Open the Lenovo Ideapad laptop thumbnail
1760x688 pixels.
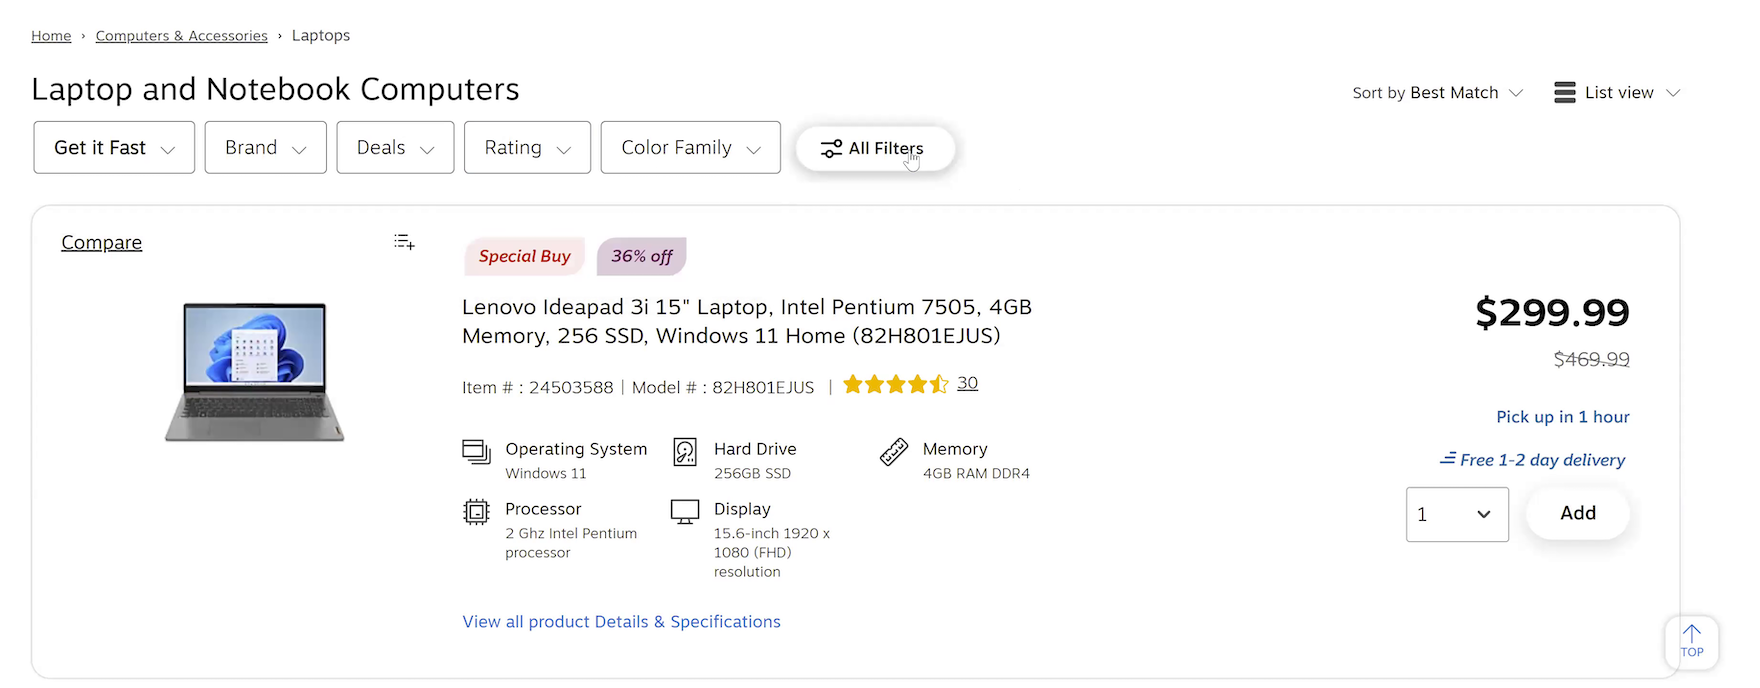[x=255, y=371]
